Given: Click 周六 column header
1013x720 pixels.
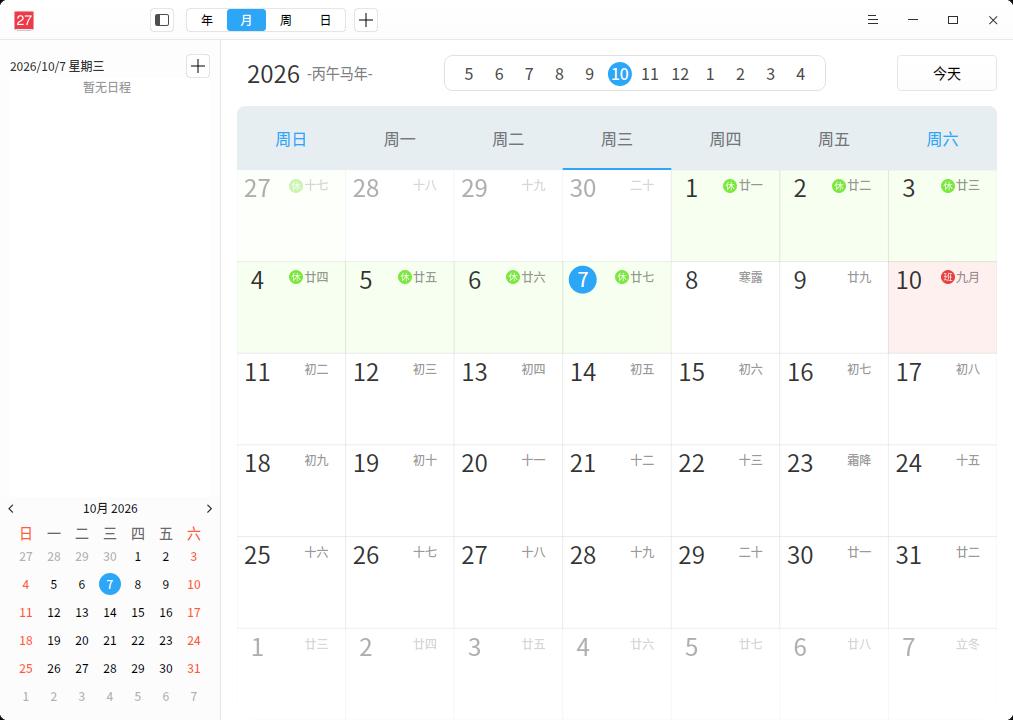Looking at the screenshot, I should pyautogui.click(x=942, y=139).
